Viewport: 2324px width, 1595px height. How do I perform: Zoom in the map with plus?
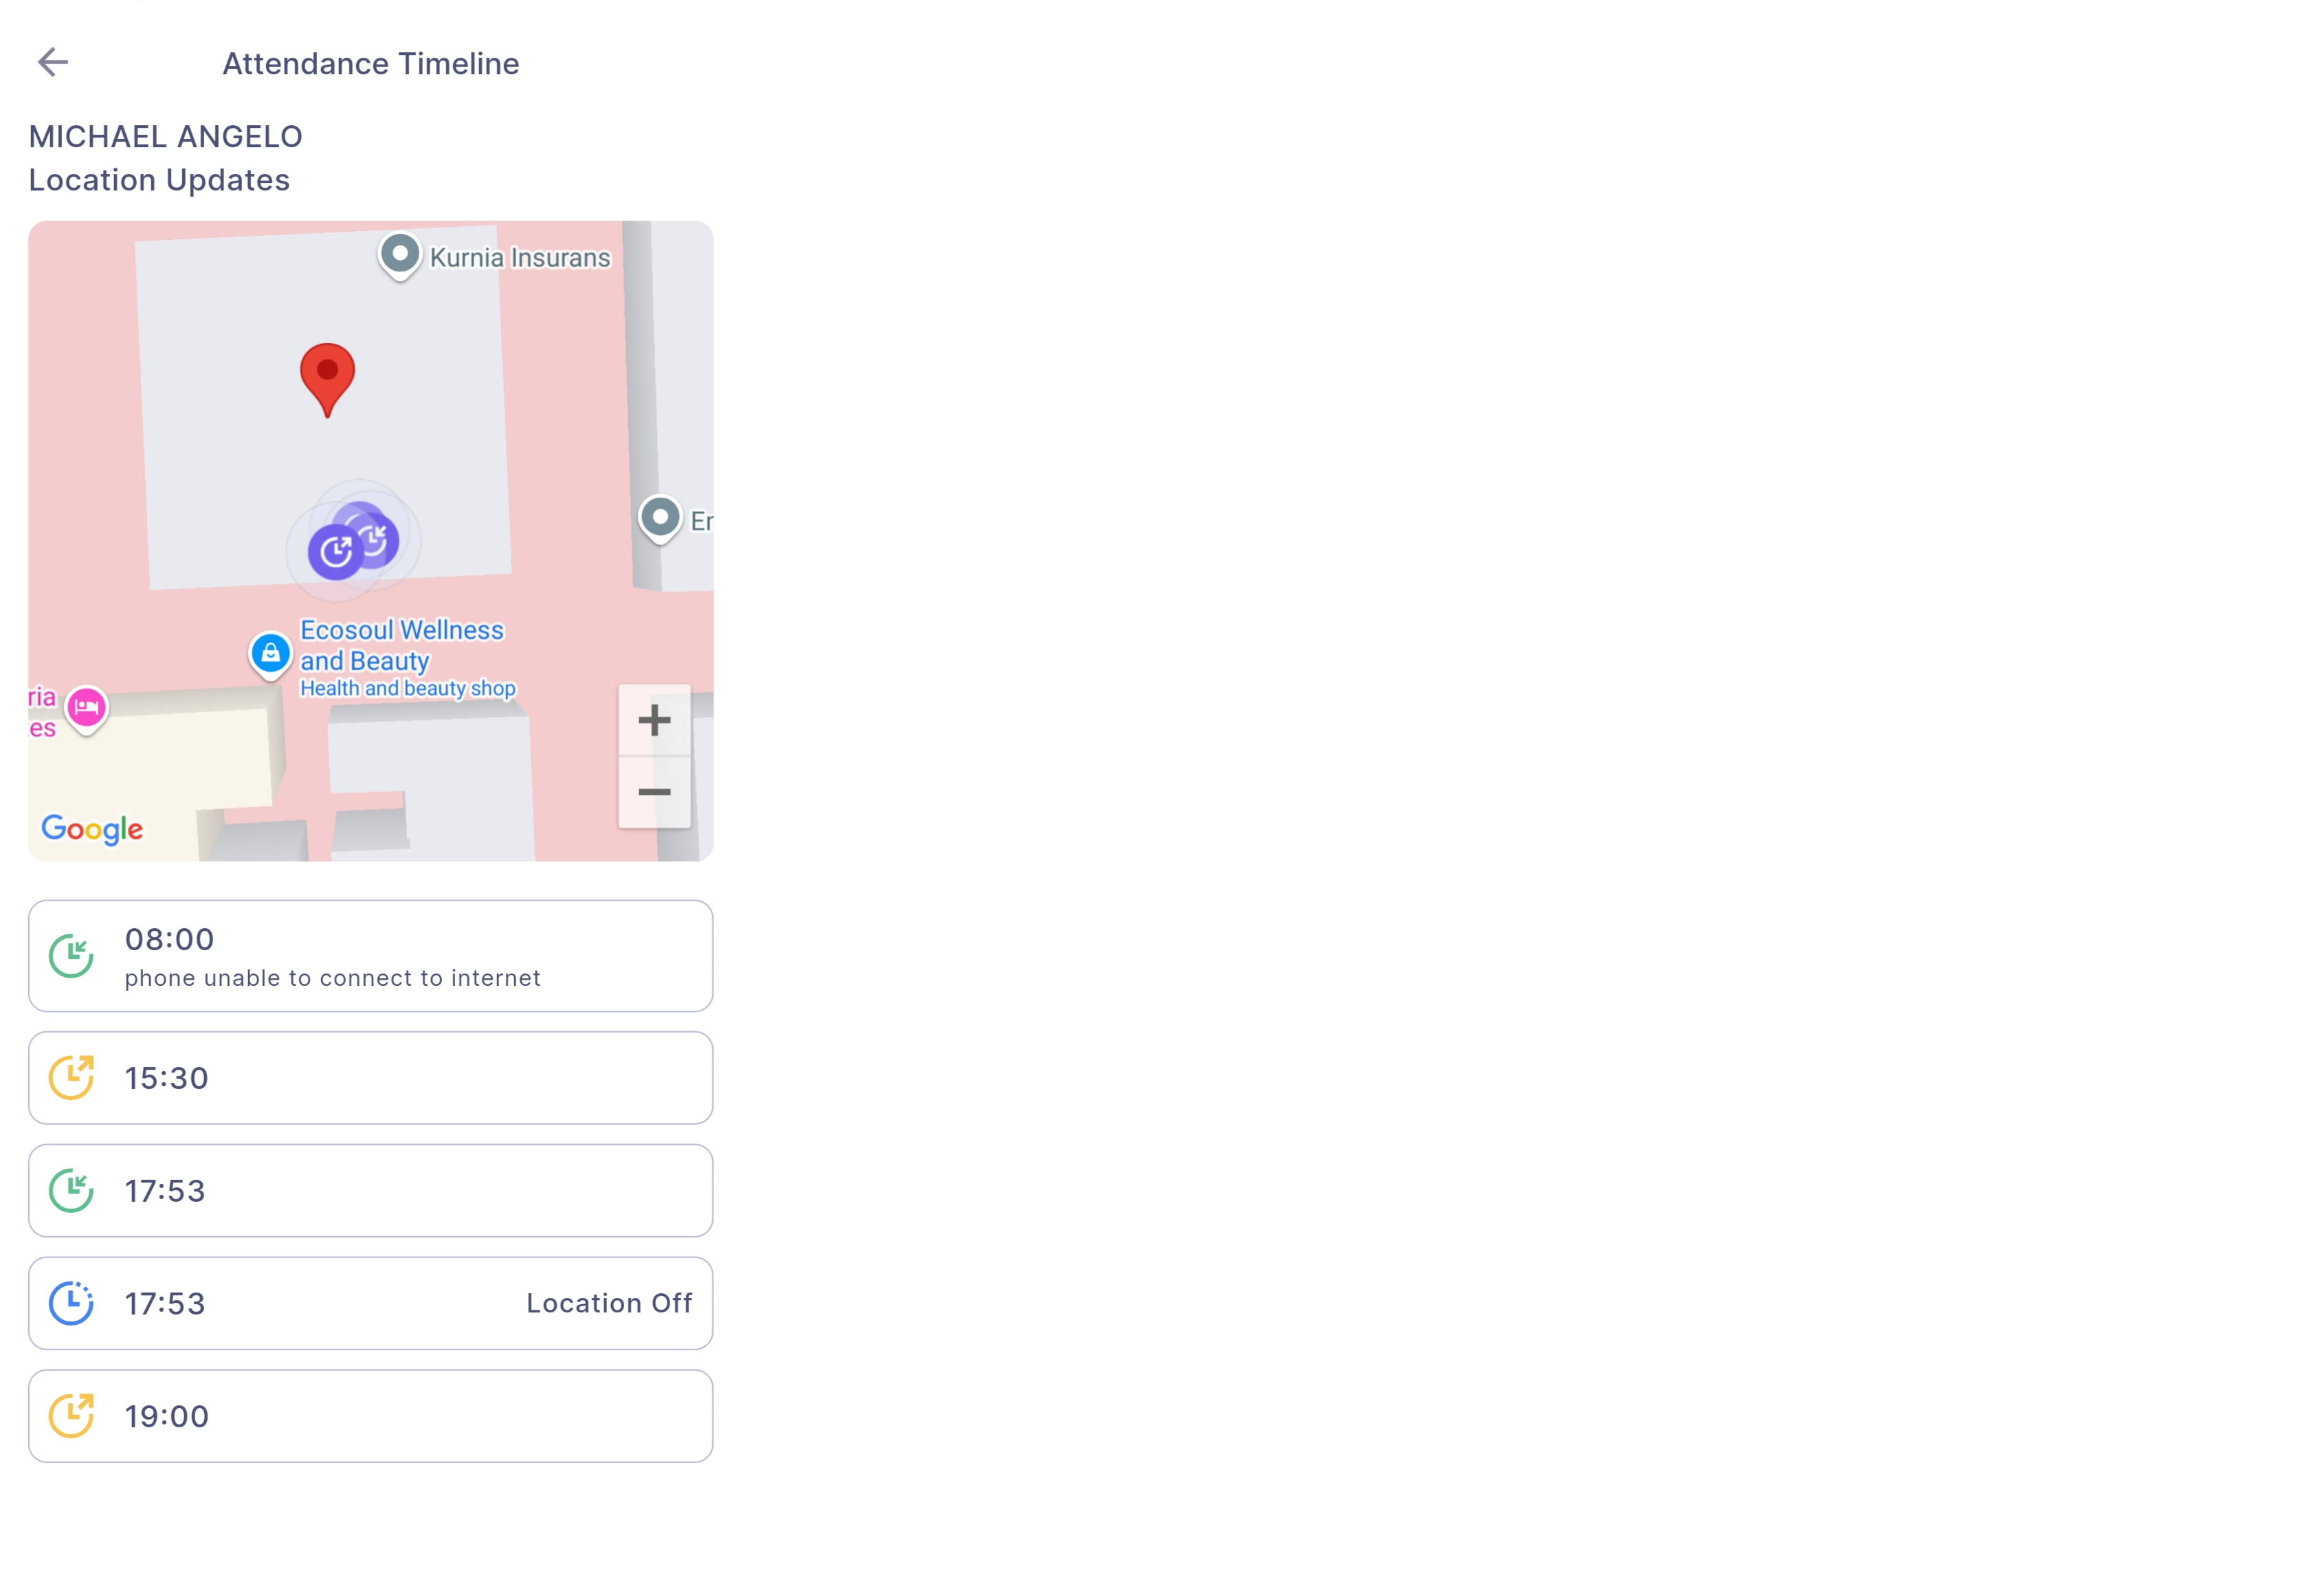654,720
